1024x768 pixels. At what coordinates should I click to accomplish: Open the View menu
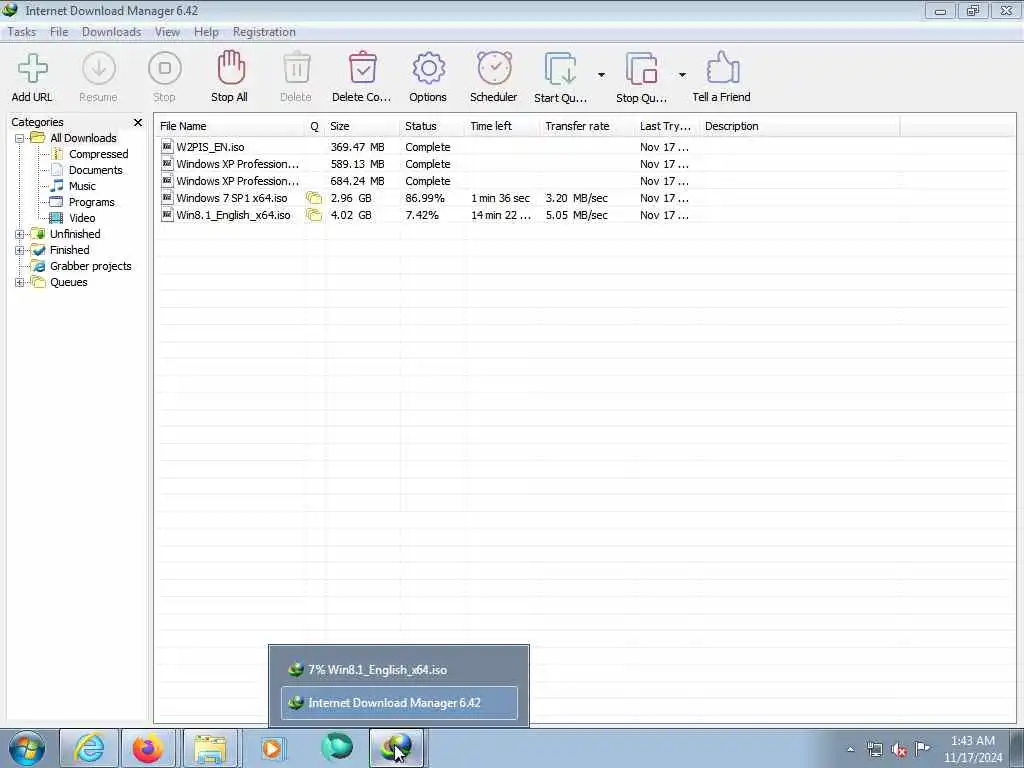(x=167, y=32)
